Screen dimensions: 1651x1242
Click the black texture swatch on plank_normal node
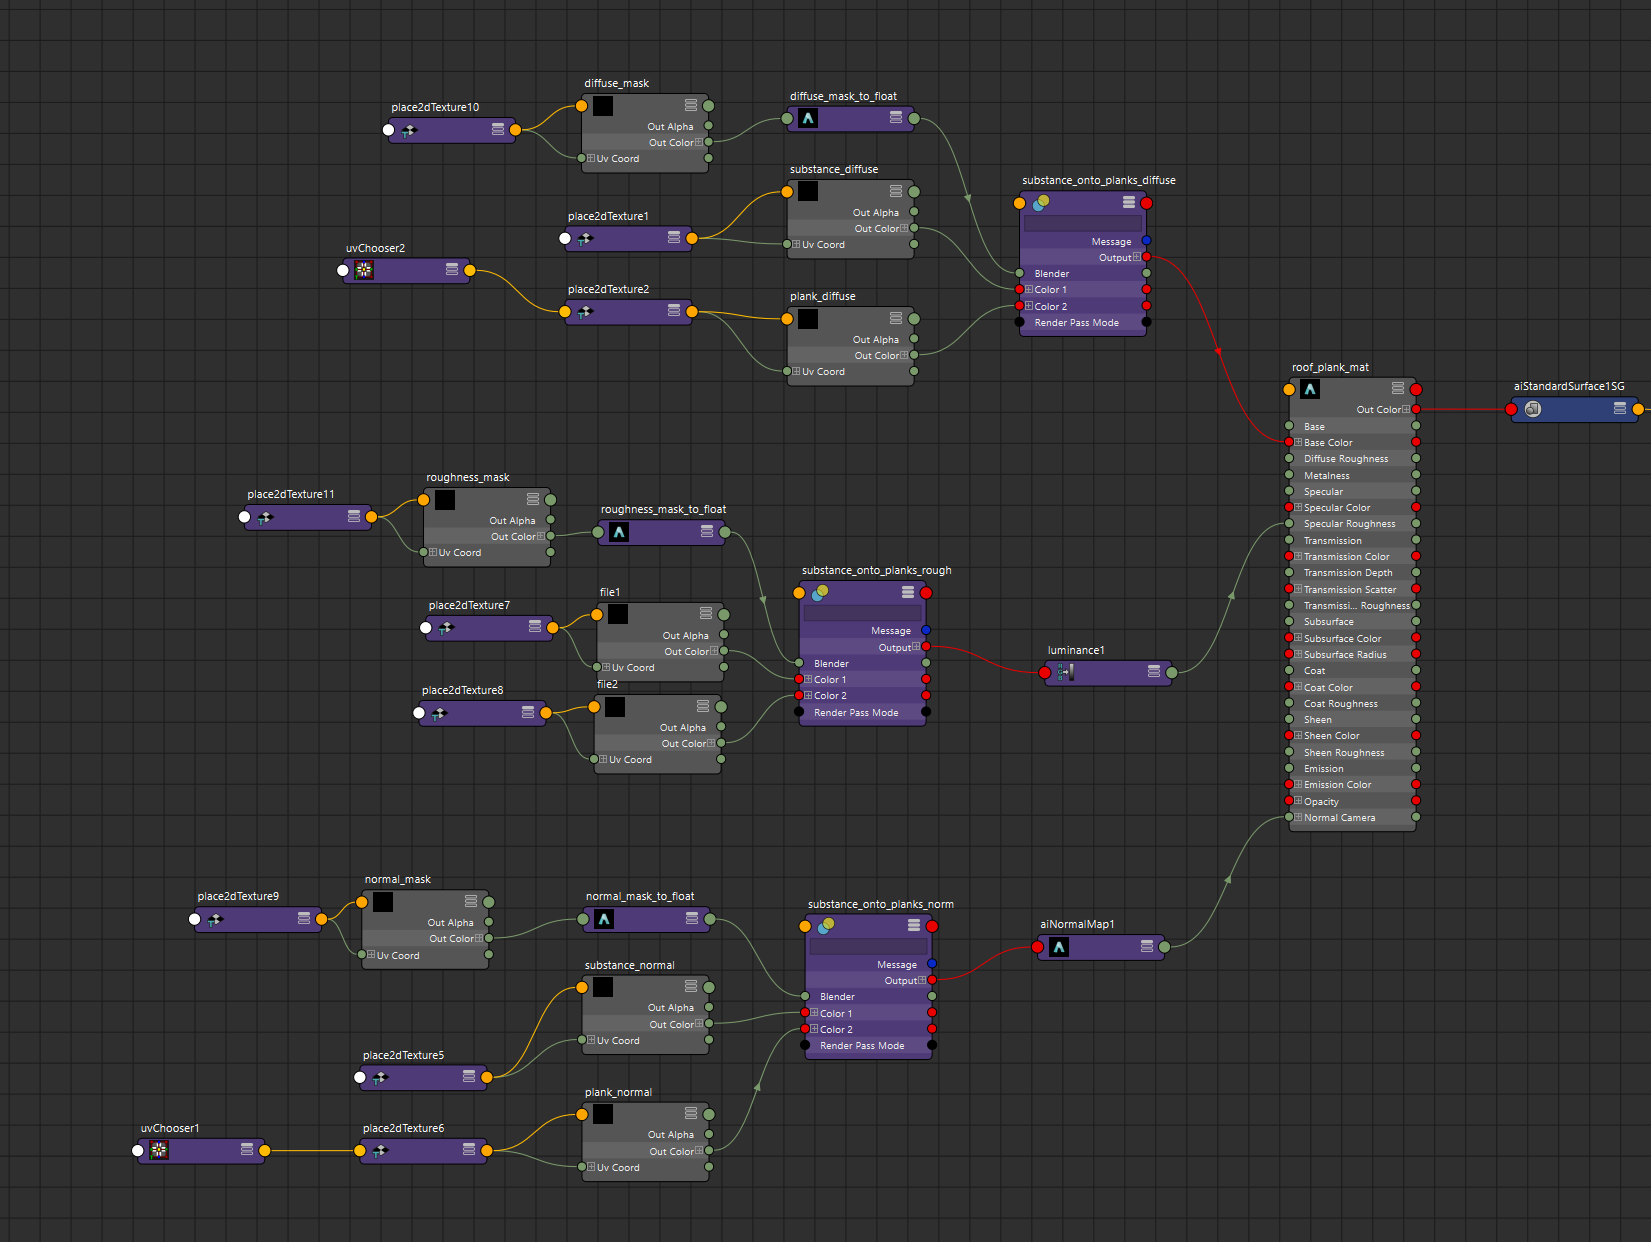point(603,1114)
